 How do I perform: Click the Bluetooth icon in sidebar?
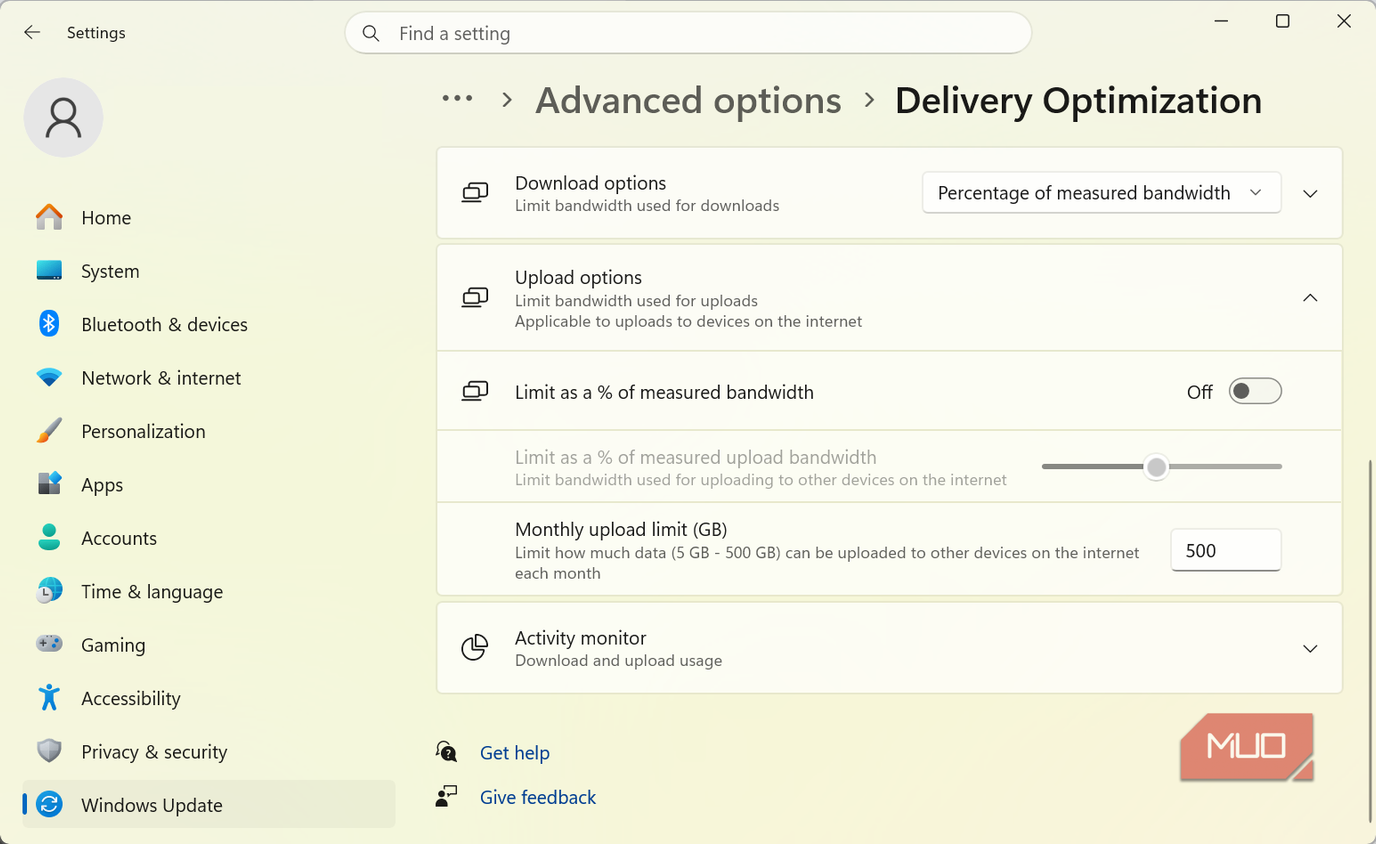coord(49,324)
